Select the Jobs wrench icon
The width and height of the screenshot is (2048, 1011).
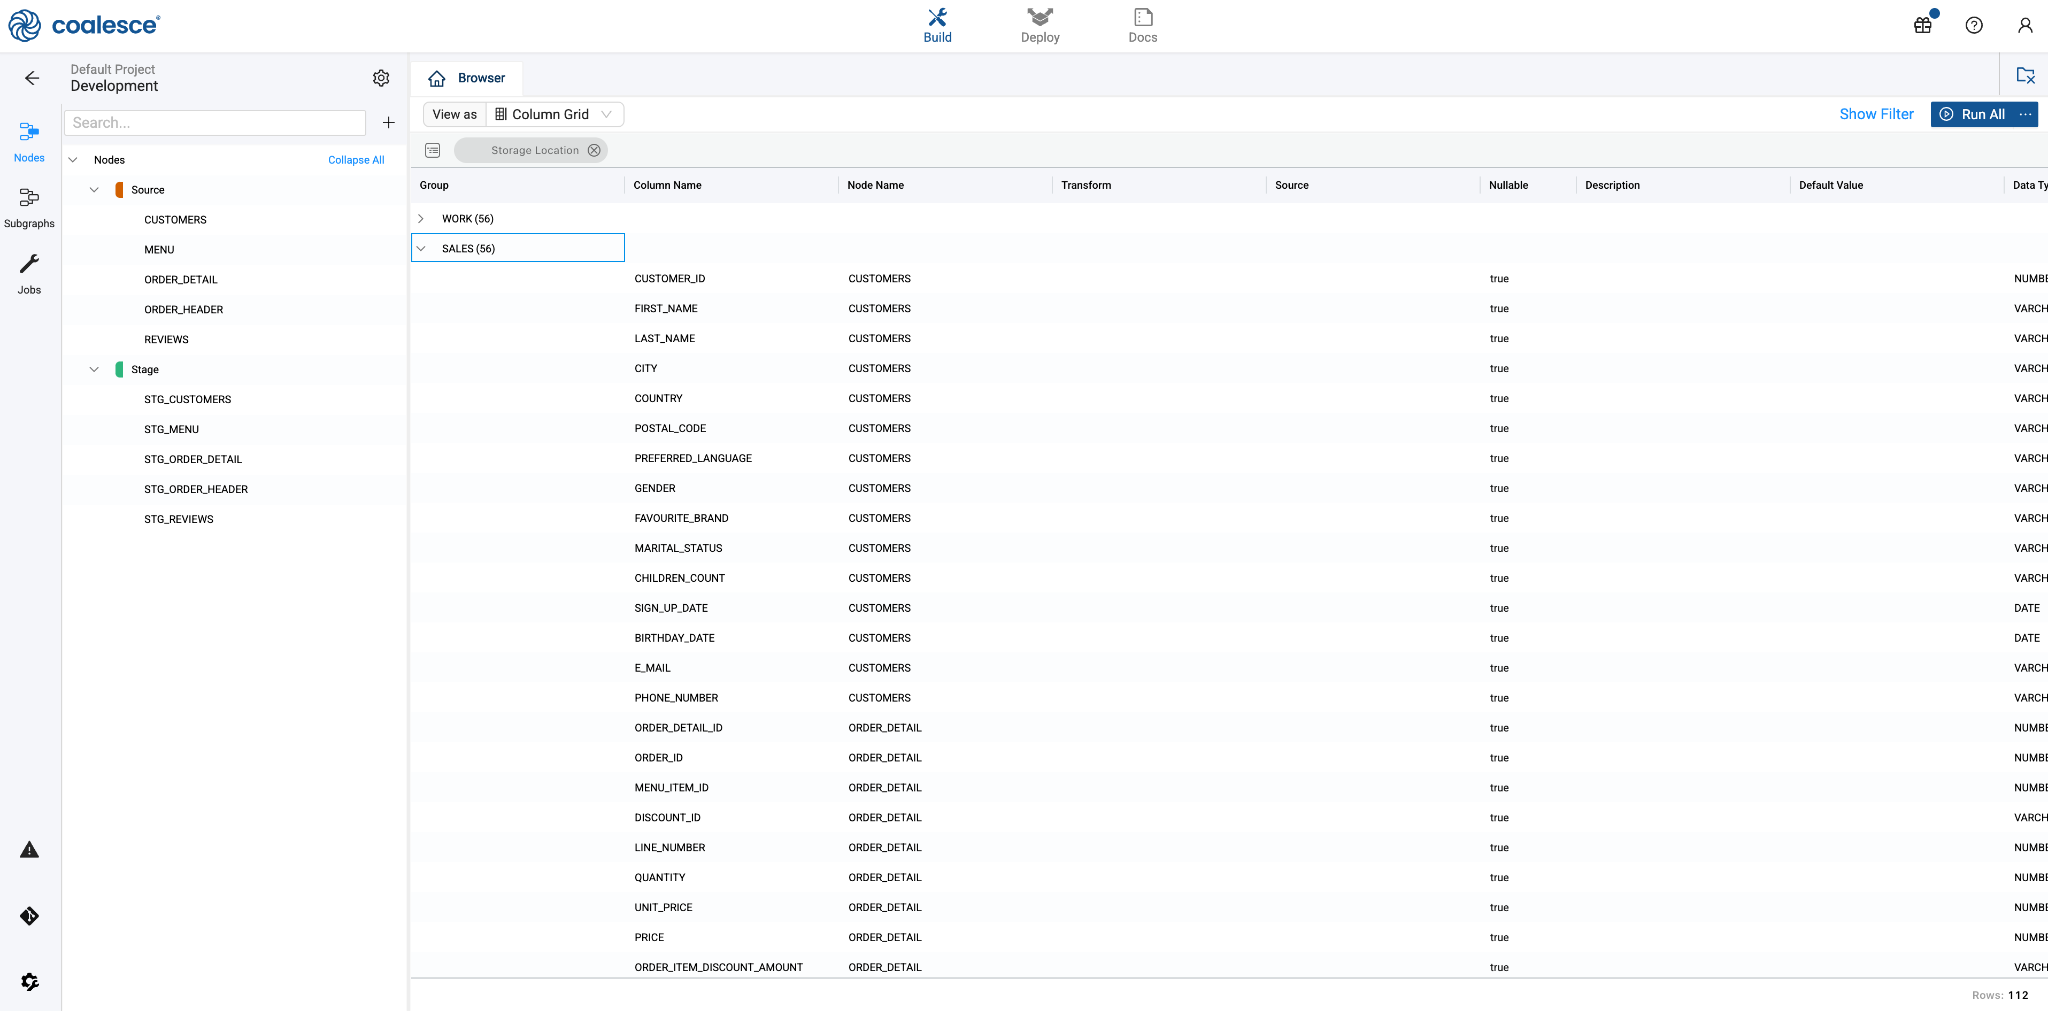coord(29,274)
